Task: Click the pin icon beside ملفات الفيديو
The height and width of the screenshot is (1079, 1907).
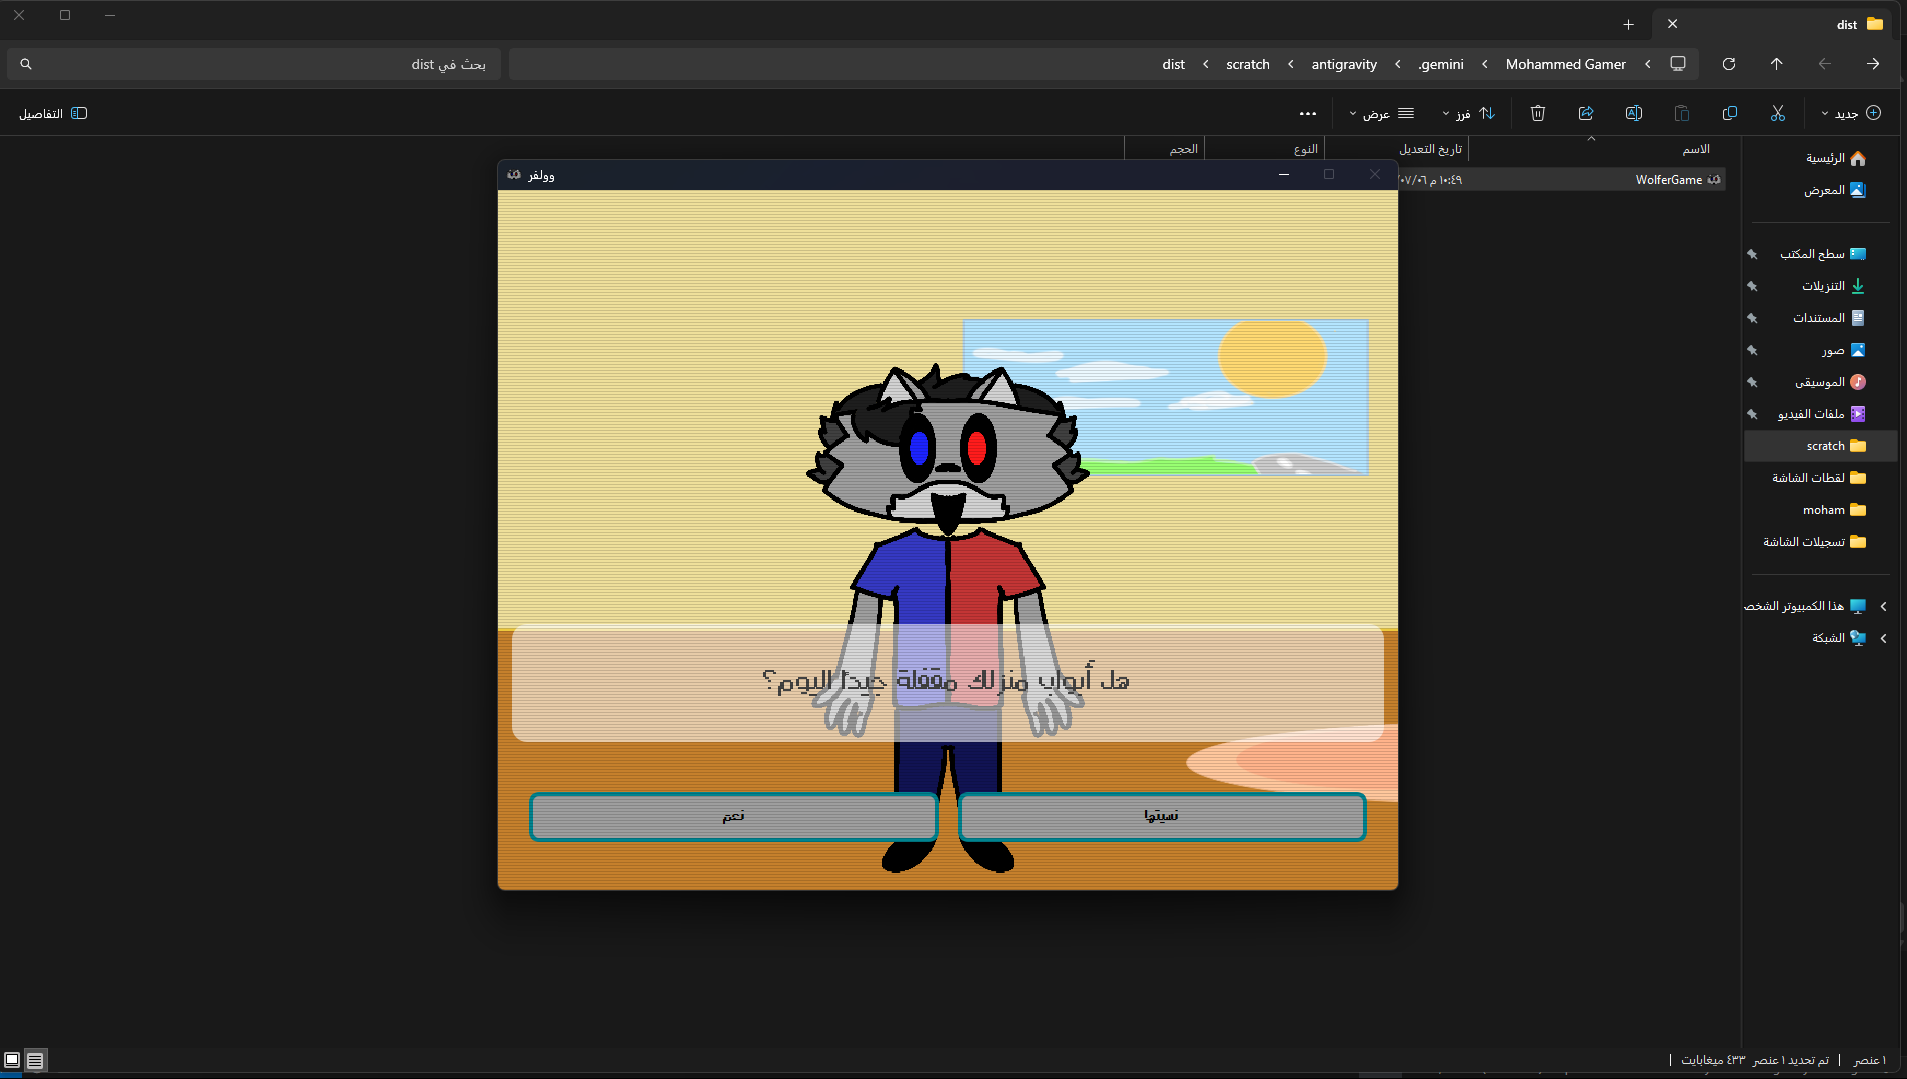Action: click(1752, 414)
